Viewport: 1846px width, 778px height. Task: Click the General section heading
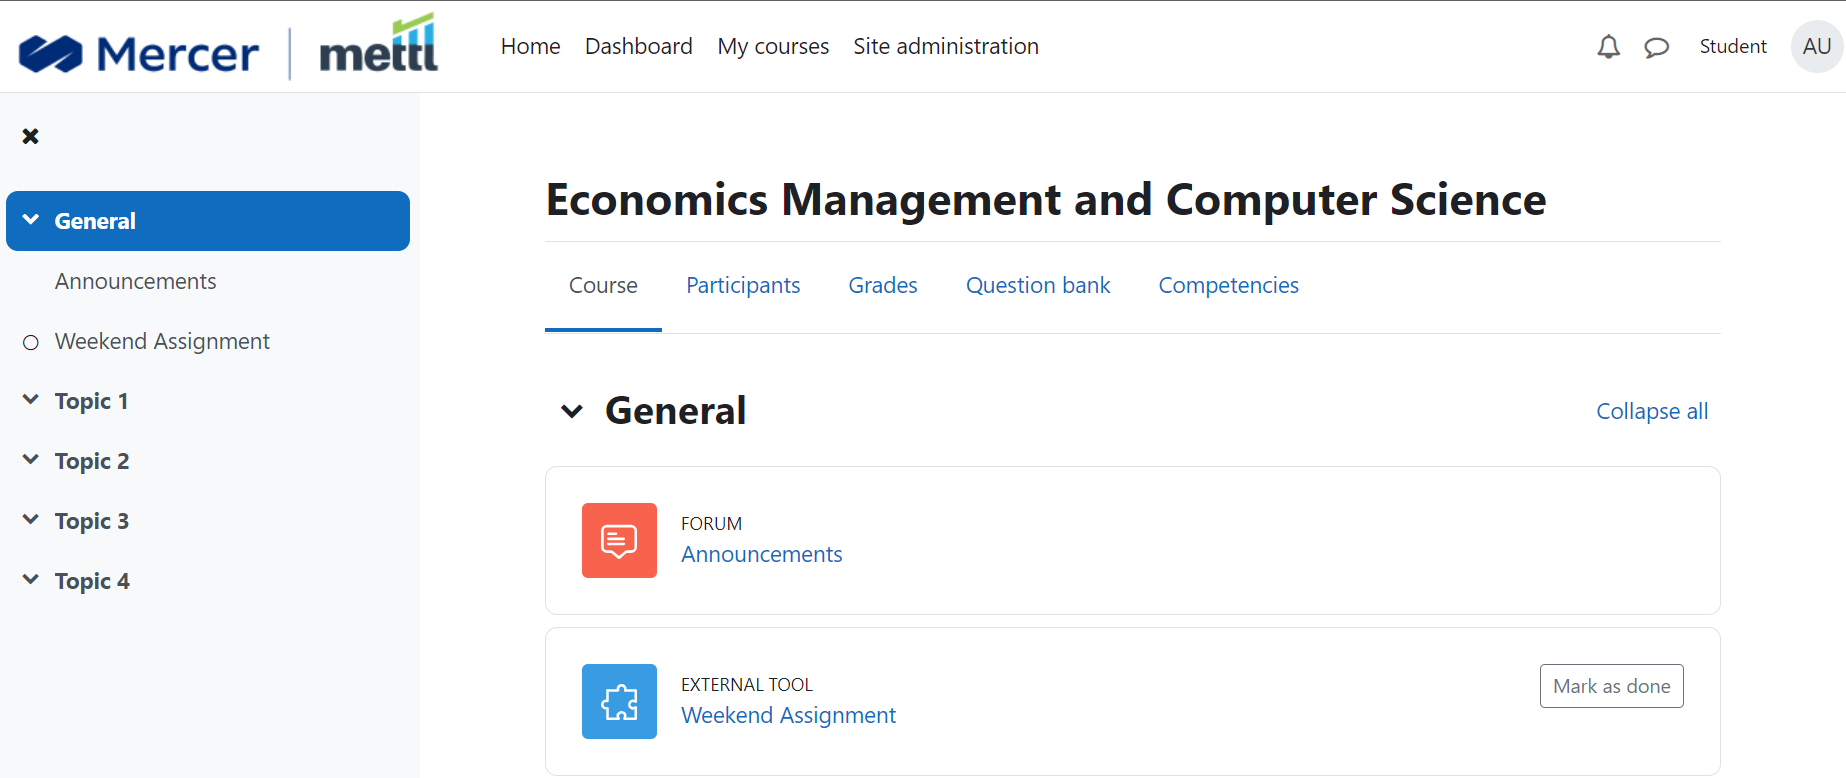676,411
